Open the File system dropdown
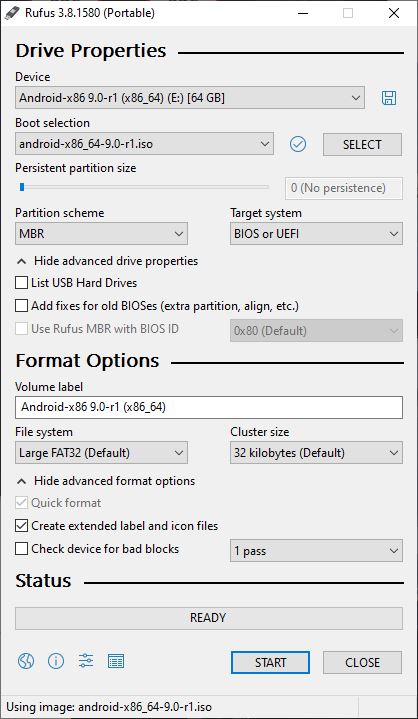This screenshot has width=418, height=719. click(x=101, y=453)
